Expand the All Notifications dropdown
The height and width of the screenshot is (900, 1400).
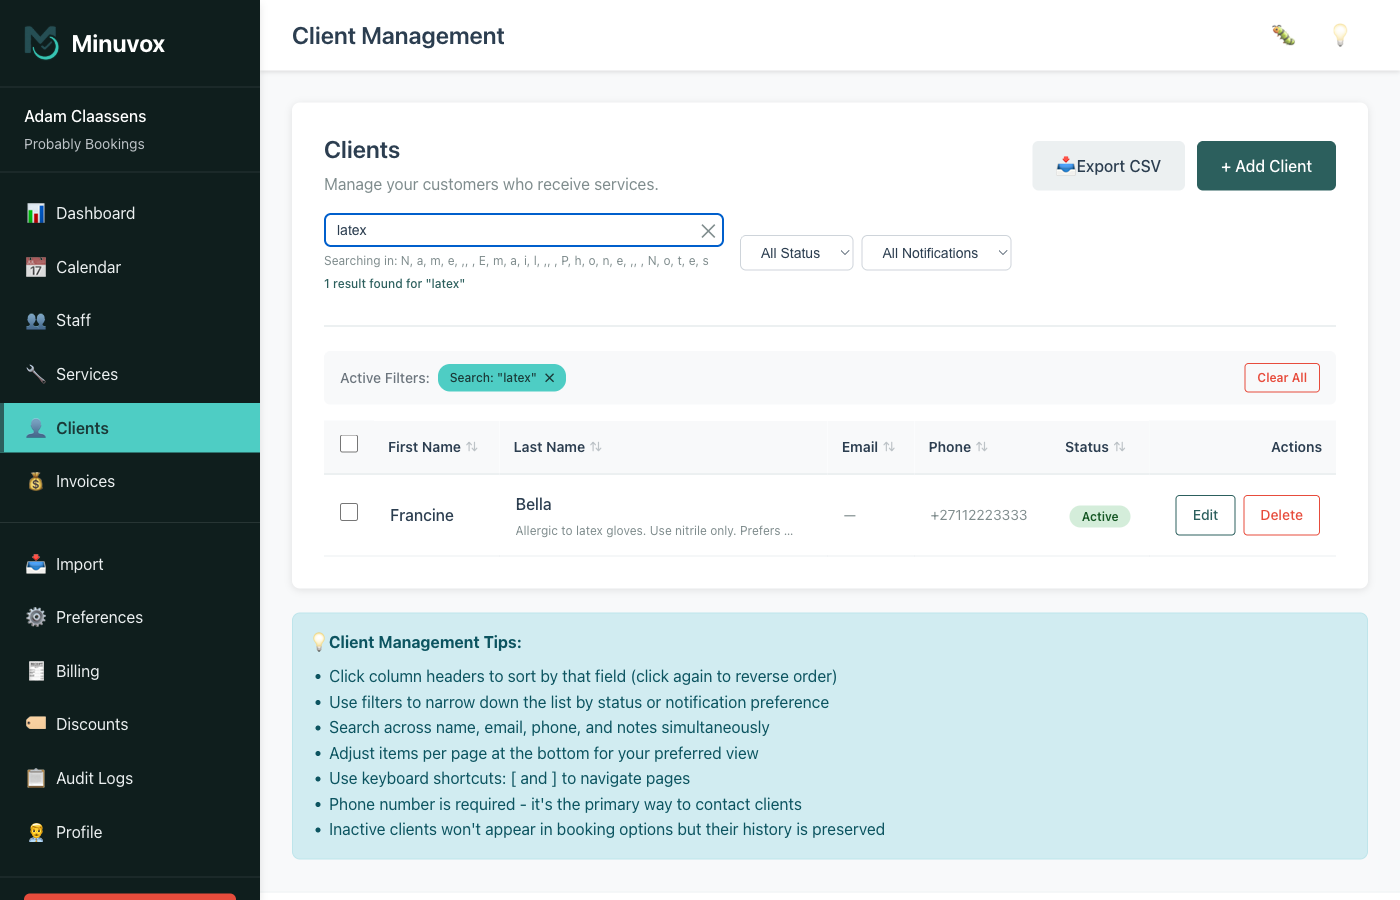pyautogui.click(x=936, y=253)
